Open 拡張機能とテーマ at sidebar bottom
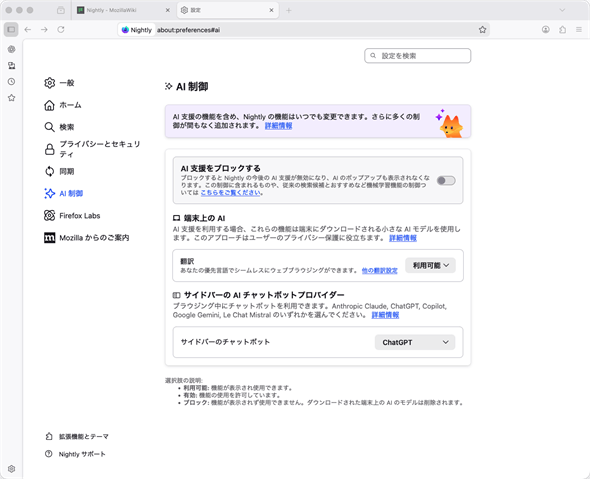590x479 pixels. pos(77,436)
